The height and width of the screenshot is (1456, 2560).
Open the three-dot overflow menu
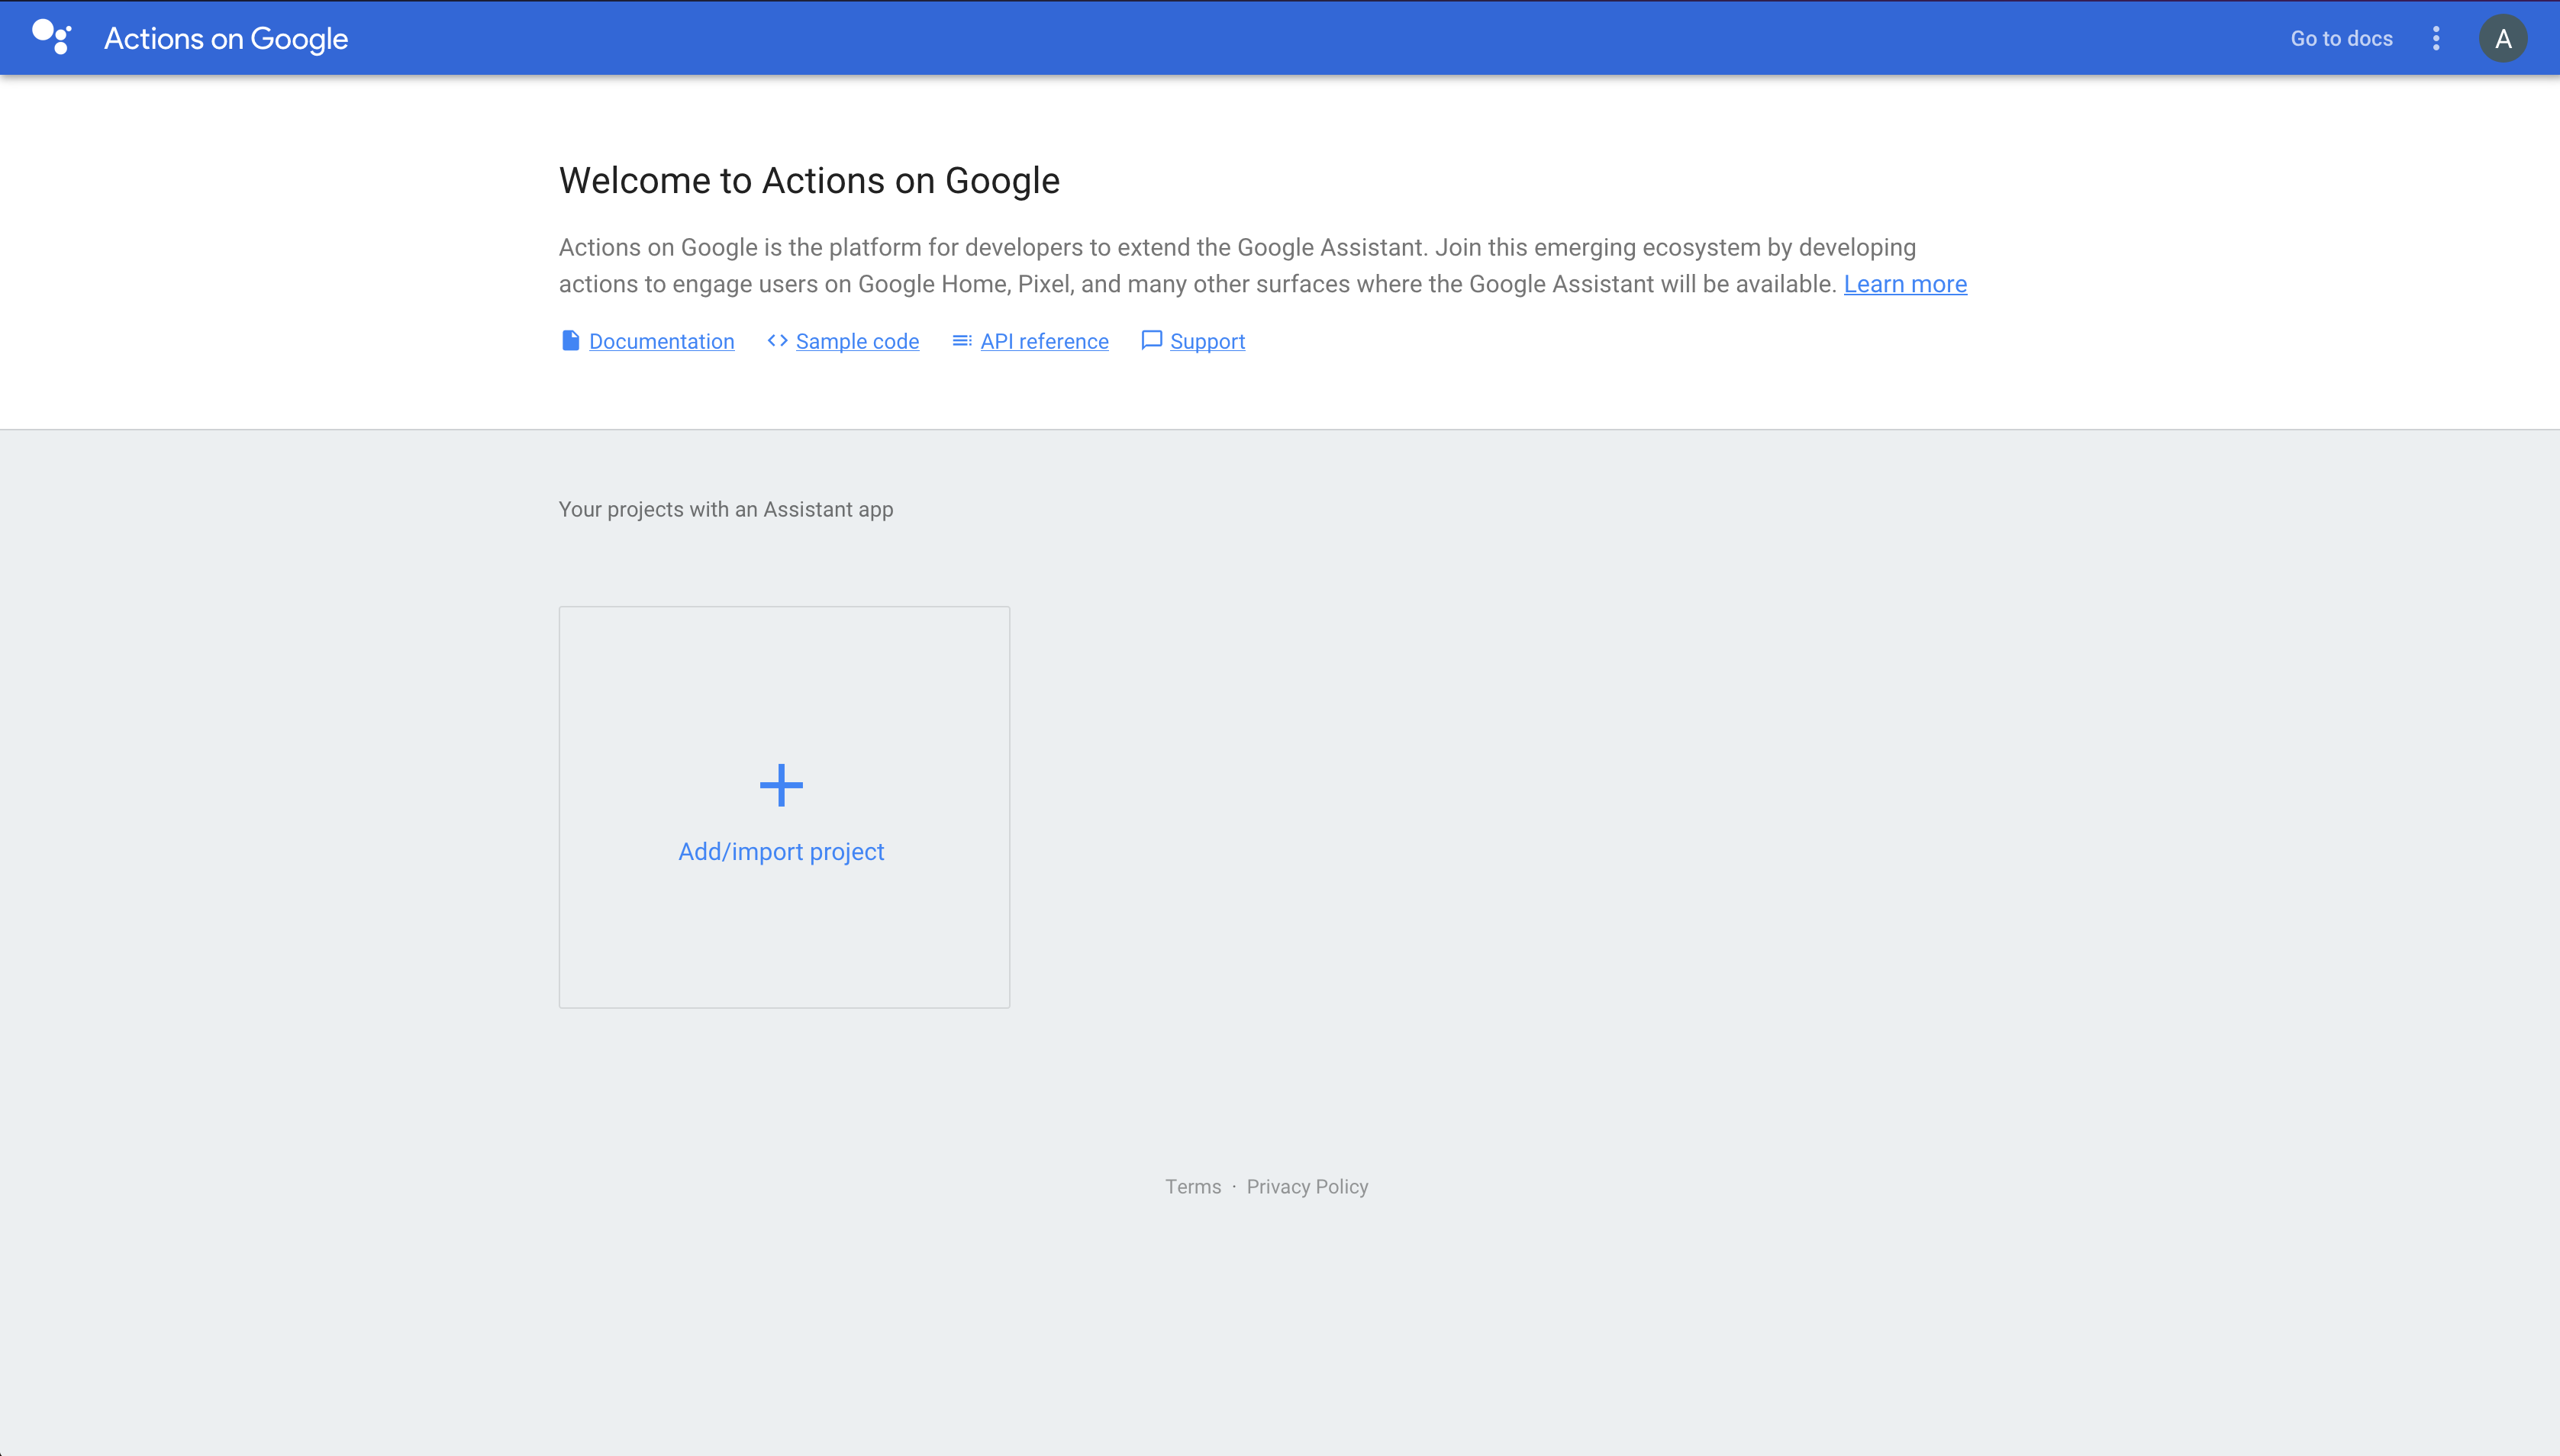(x=2436, y=38)
